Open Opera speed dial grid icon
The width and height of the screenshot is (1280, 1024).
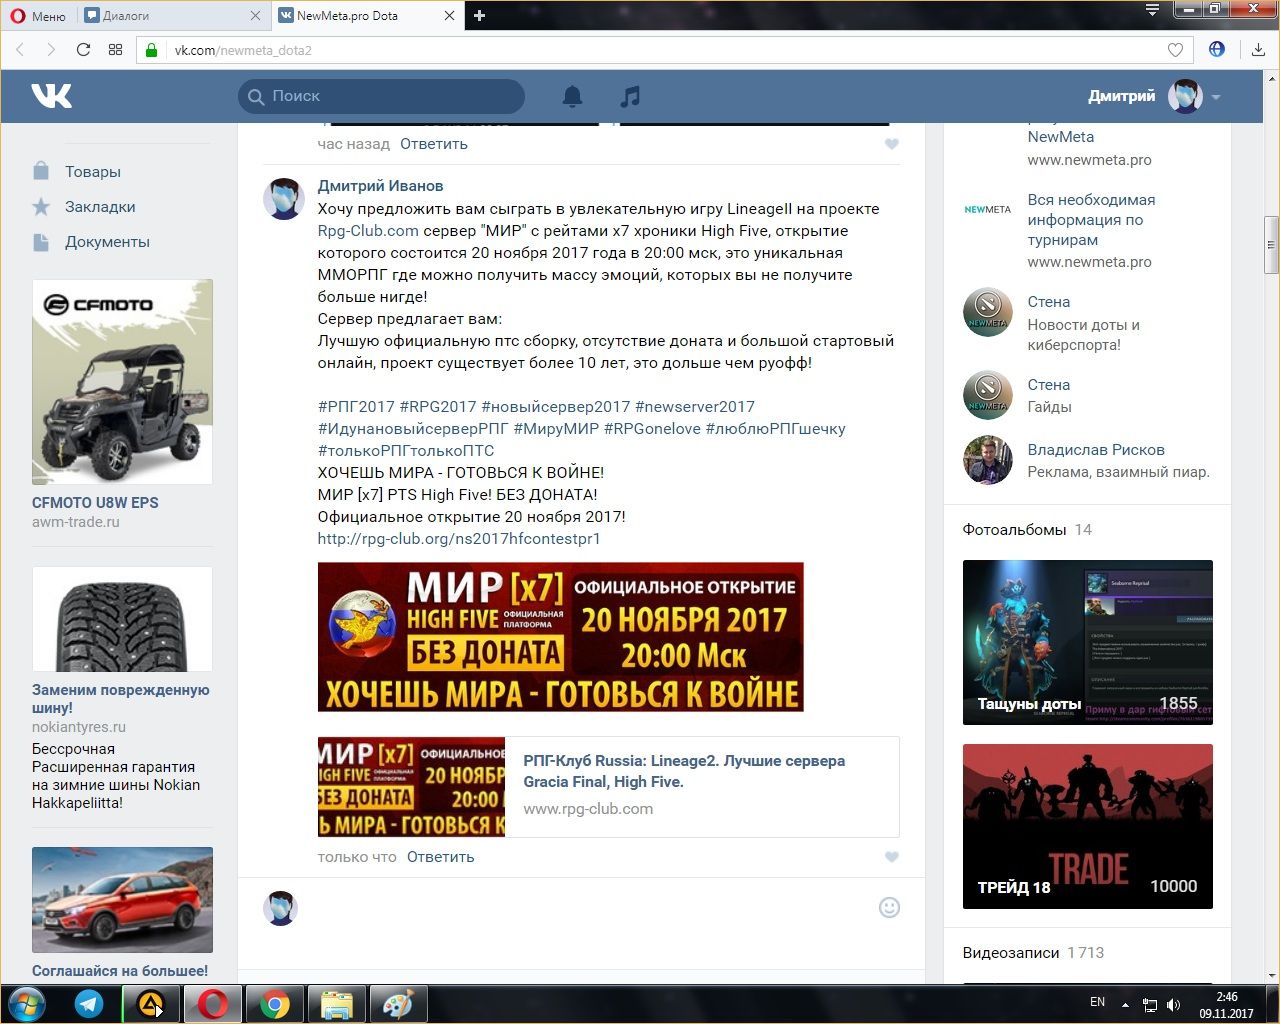click(115, 50)
